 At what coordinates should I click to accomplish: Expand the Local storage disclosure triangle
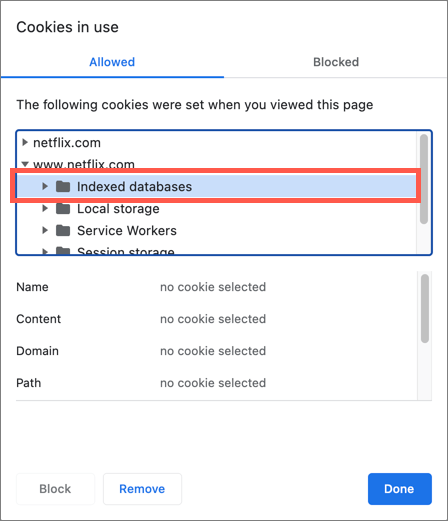click(45, 208)
